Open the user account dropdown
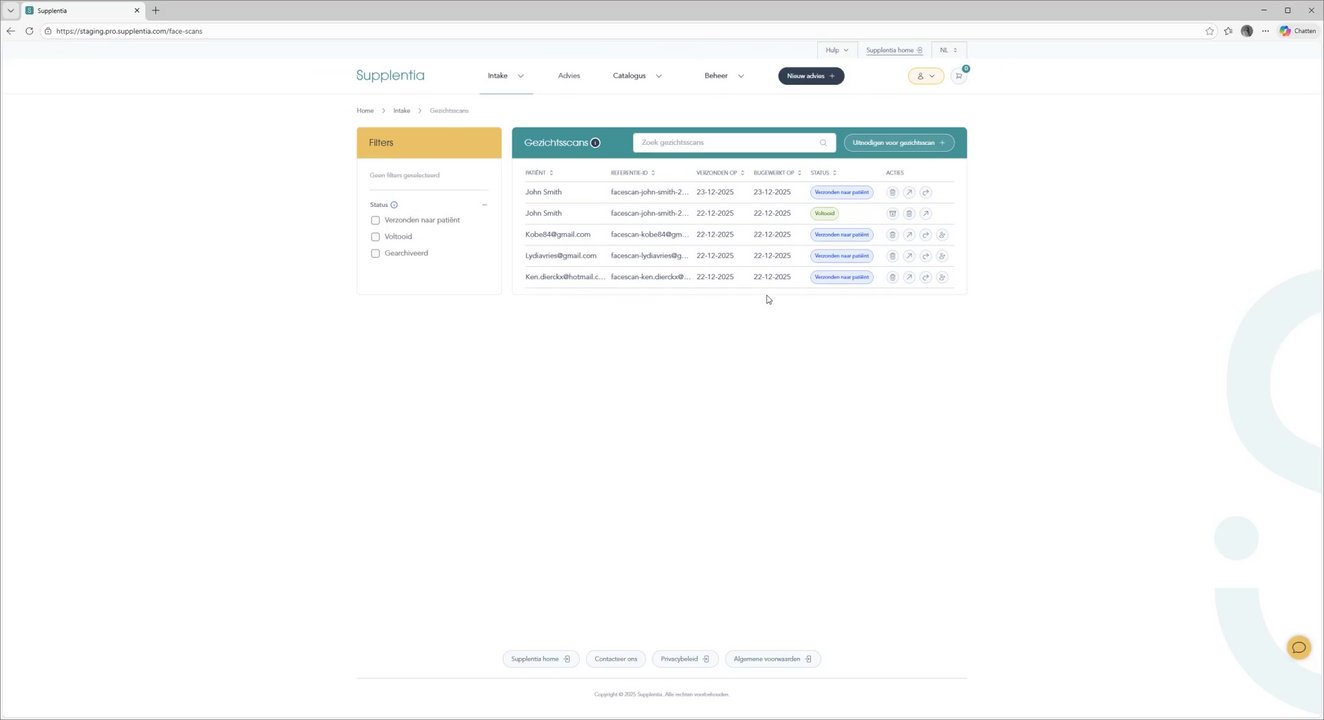 (x=926, y=76)
